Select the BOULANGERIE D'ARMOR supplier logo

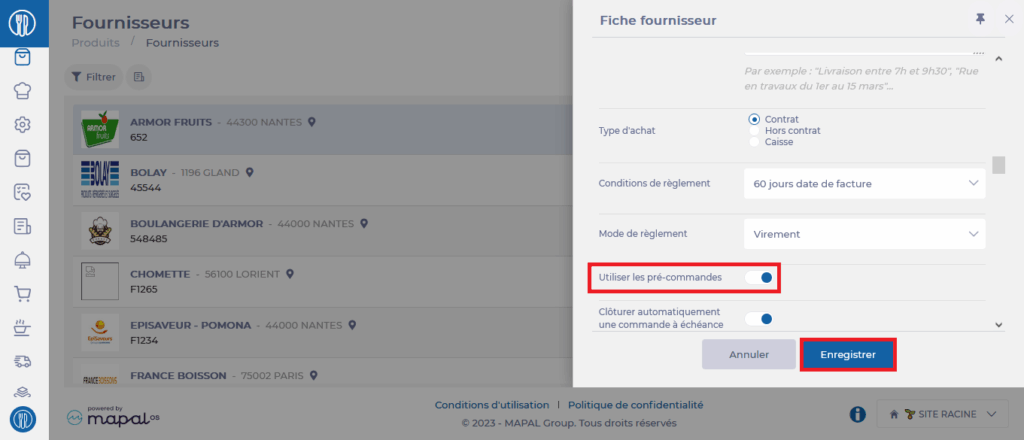click(x=100, y=231)
